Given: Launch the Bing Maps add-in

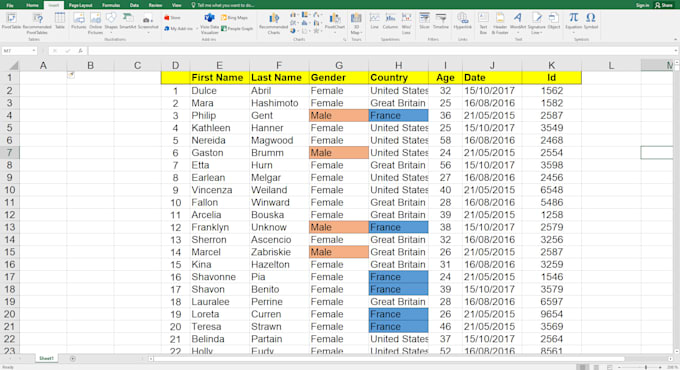Looking at the screenshot, I should (234, 18).
